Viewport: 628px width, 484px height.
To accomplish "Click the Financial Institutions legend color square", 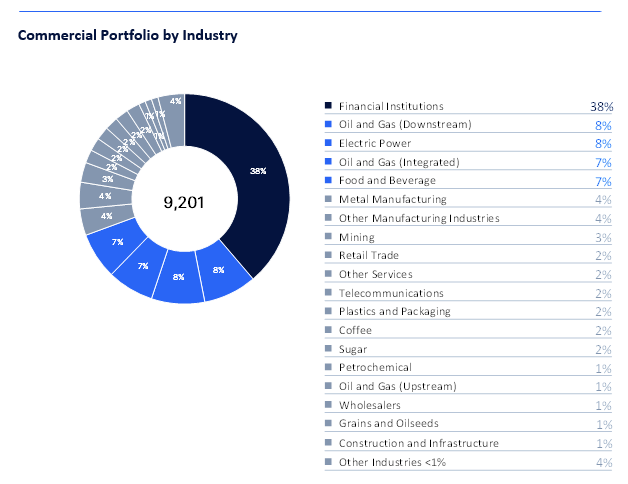I will tap(328, 106).
